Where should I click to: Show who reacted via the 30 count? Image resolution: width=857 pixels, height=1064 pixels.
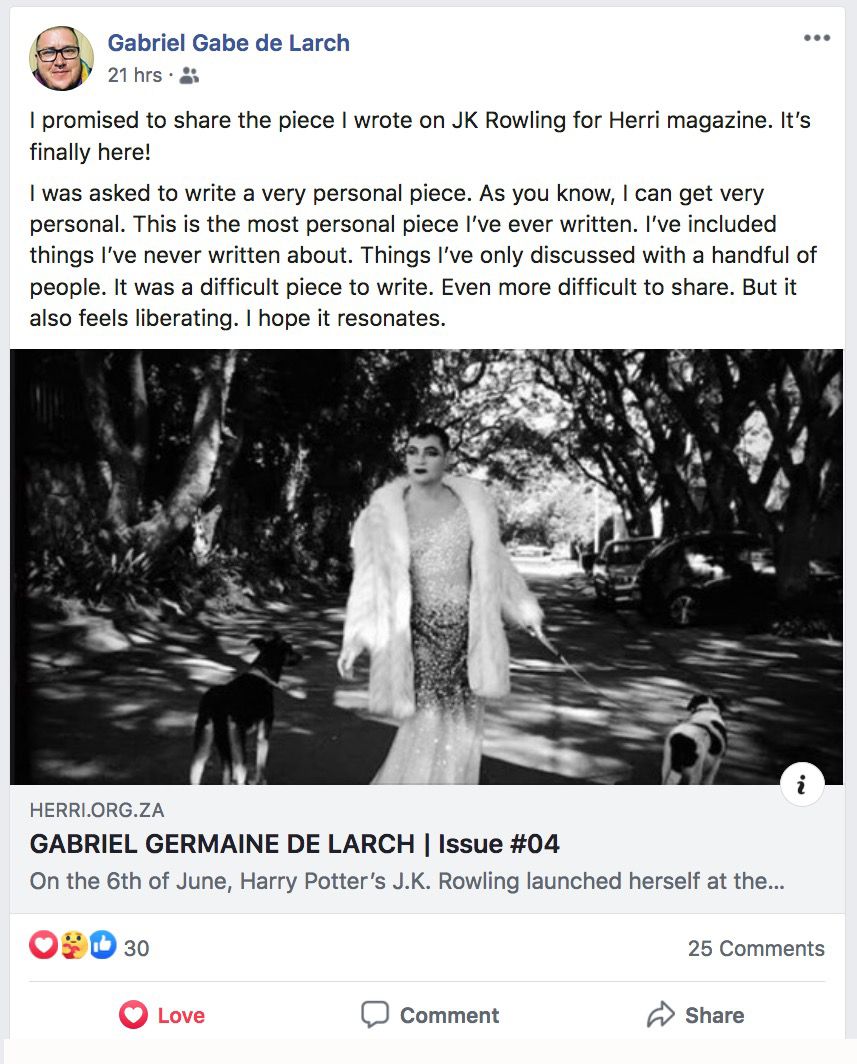point(136,948)
